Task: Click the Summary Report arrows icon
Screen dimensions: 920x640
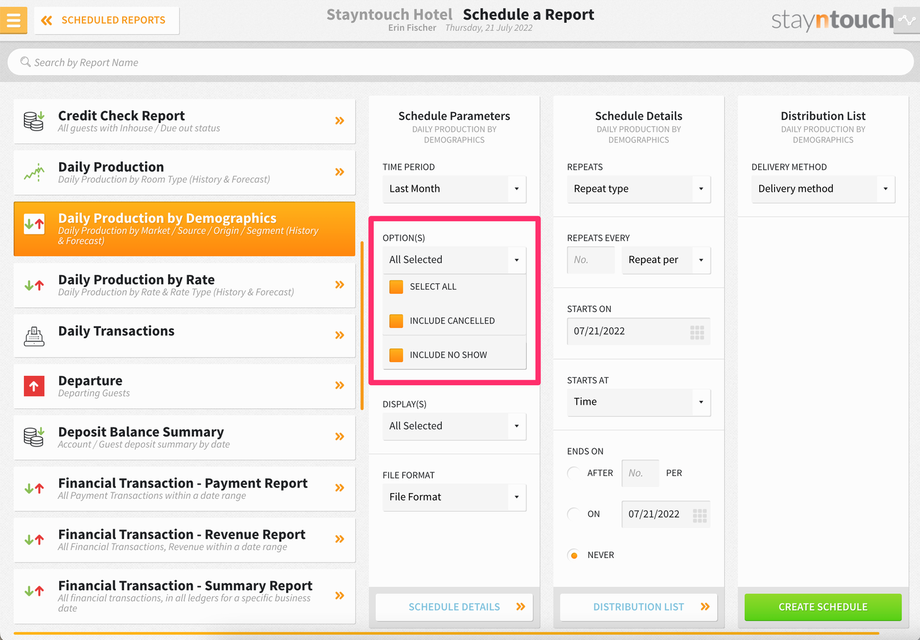Action: 34,591
